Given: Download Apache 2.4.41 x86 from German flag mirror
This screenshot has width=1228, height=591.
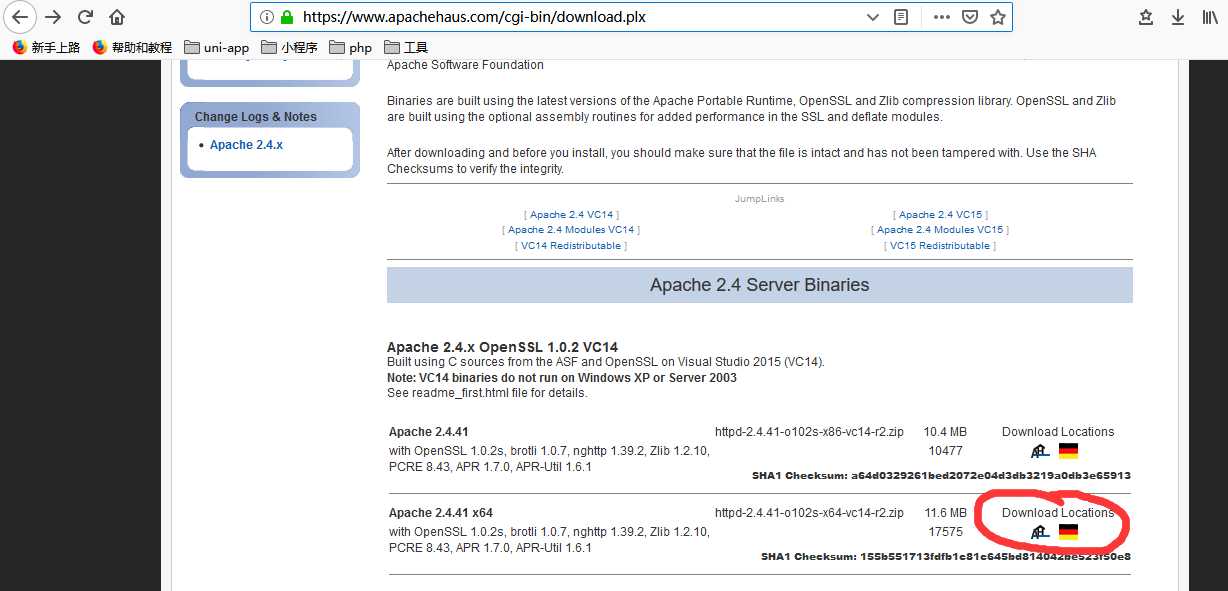Looking at the screenshot, I should pos(1068,451).
